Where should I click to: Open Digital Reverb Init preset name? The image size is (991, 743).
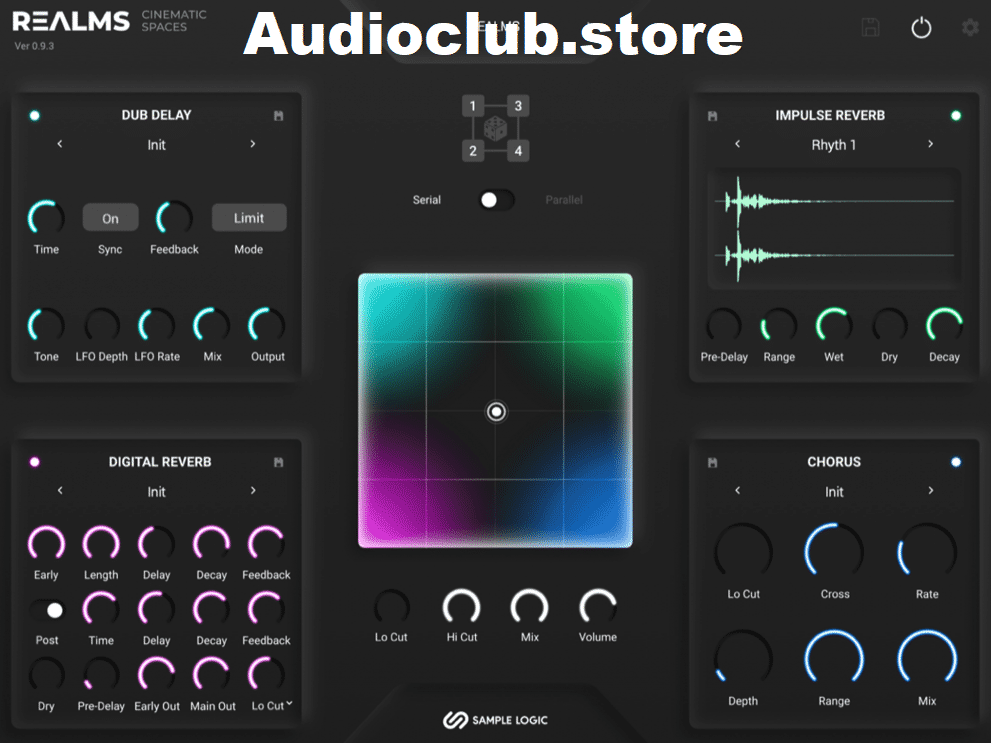tap(156, 492)
